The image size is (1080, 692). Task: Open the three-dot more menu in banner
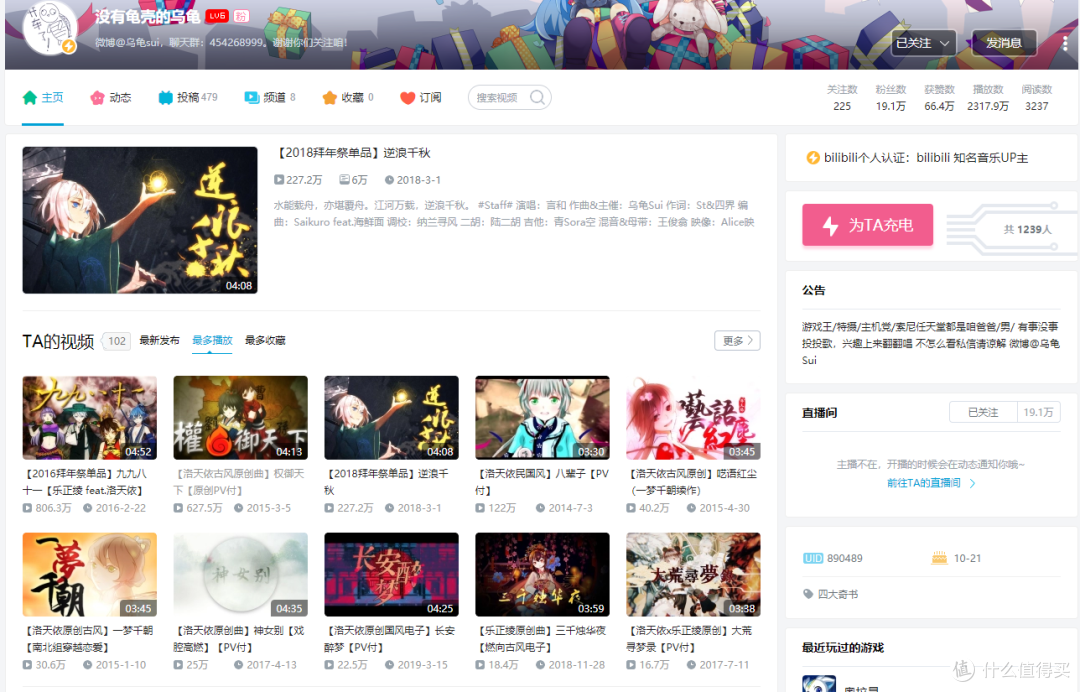tap(1065, 43)
